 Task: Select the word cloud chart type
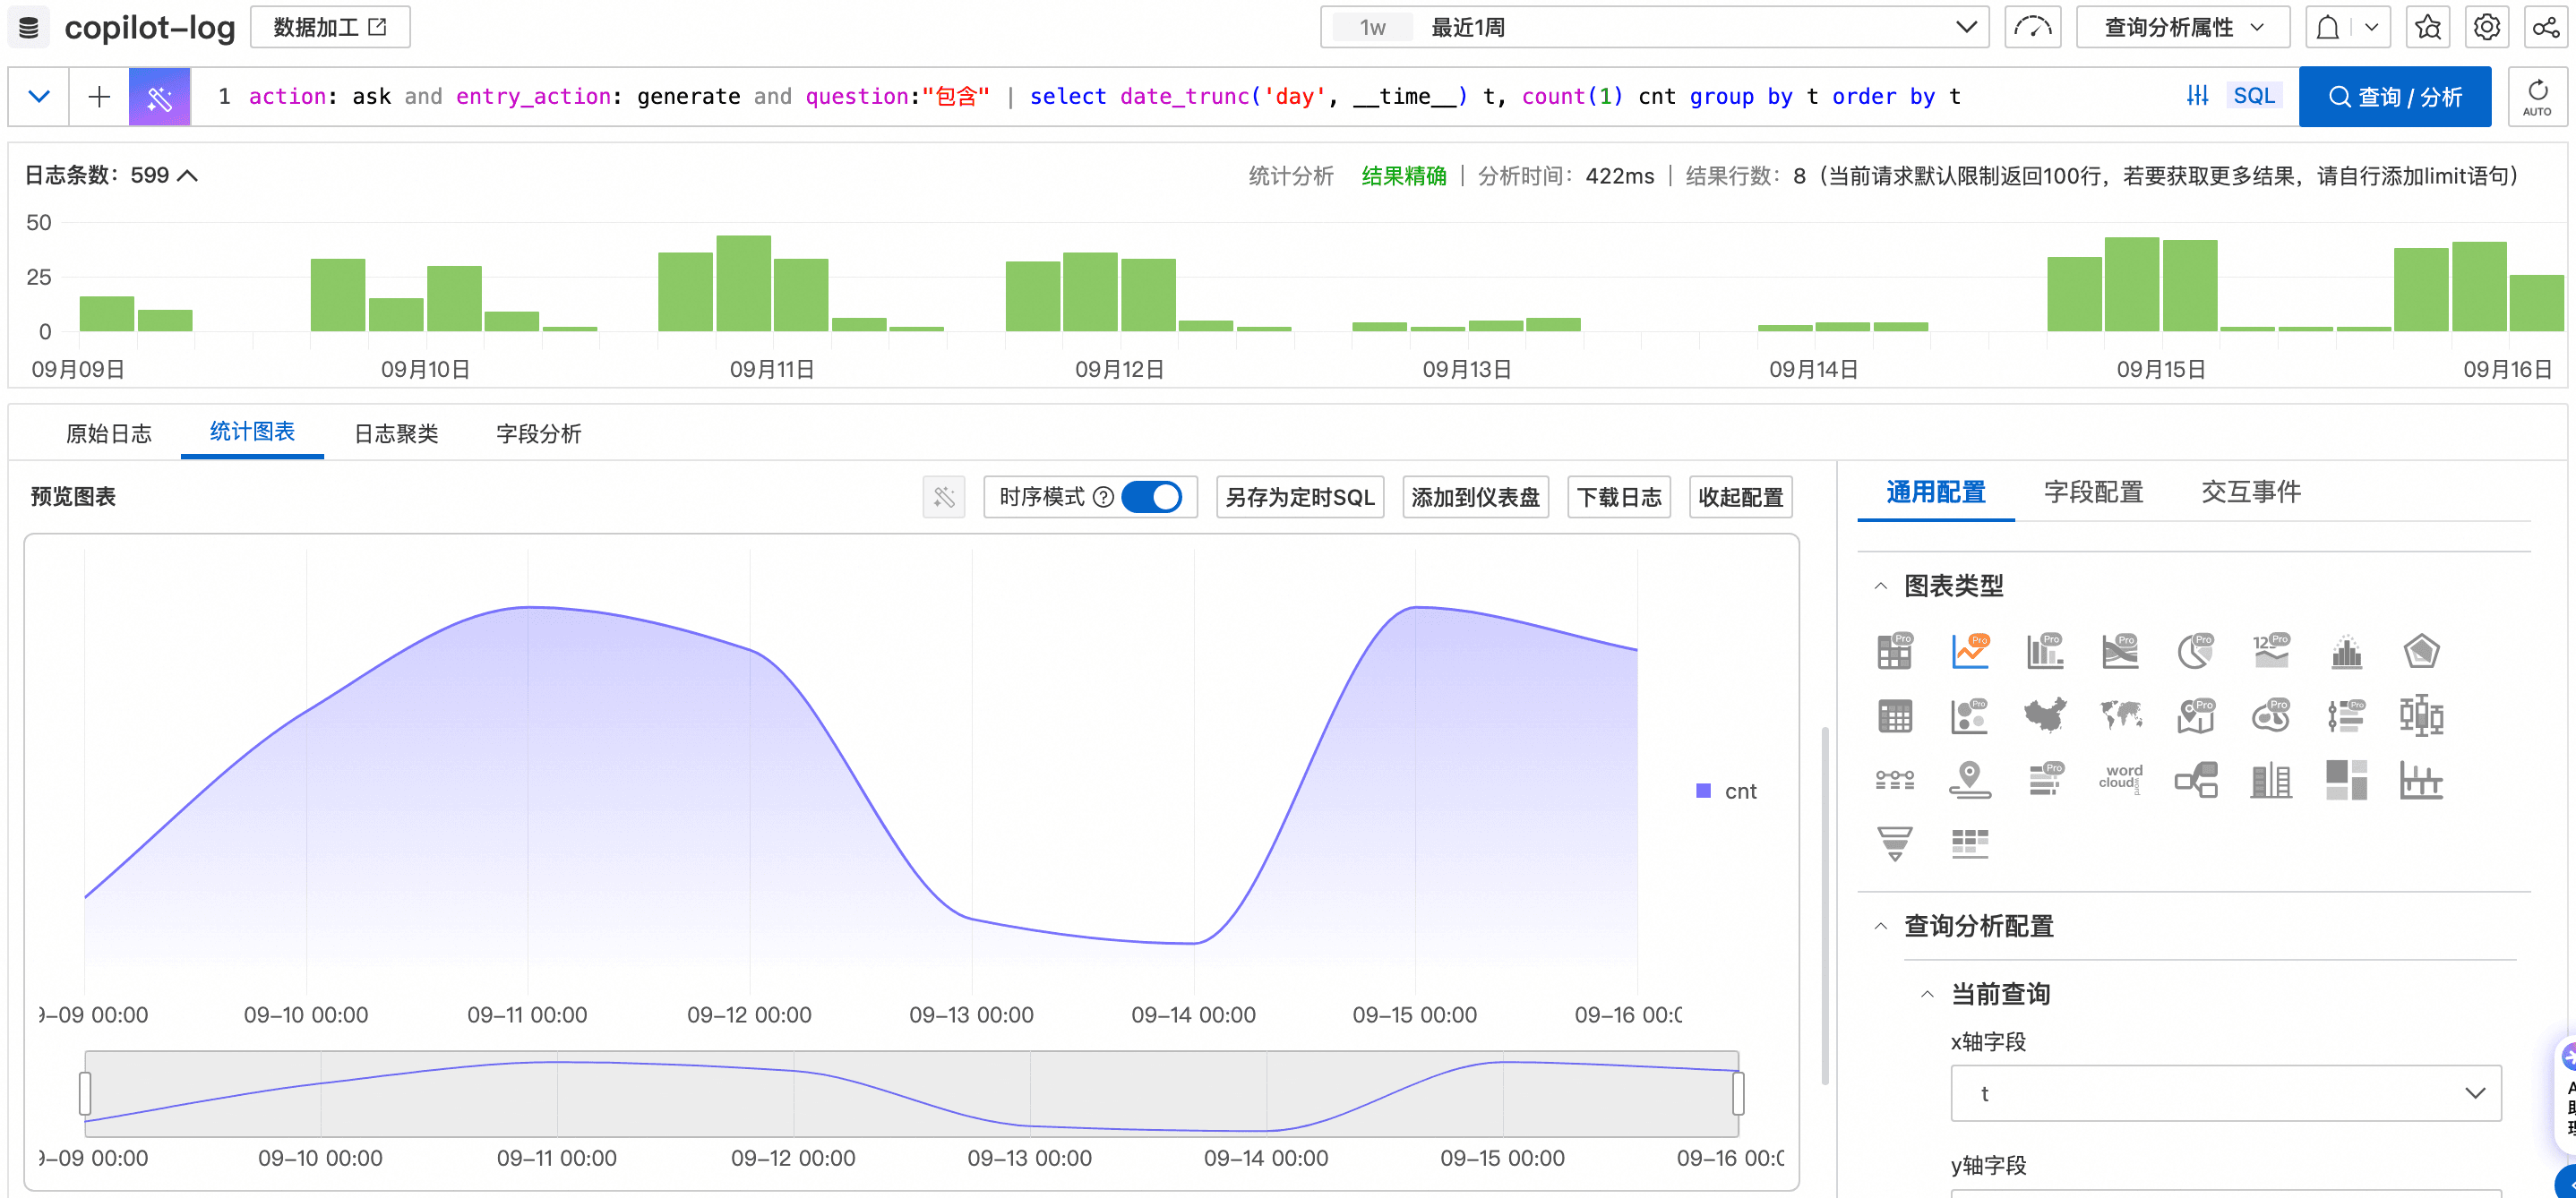(x=2120, y=779)
